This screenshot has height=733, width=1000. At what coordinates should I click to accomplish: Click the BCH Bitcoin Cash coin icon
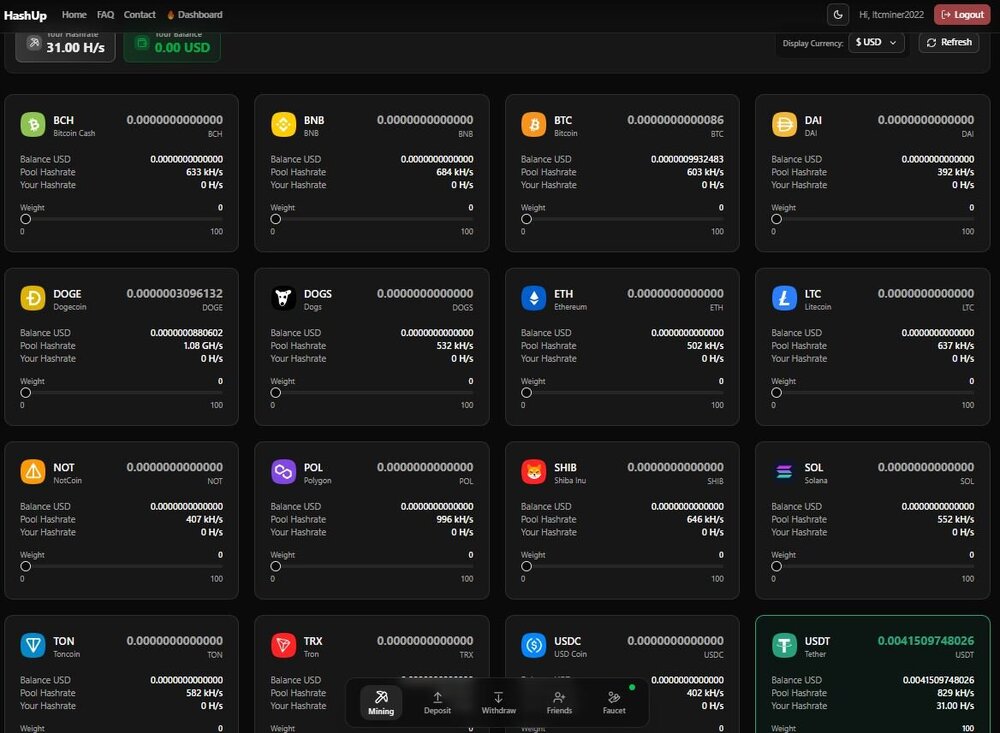coord(33,124)
